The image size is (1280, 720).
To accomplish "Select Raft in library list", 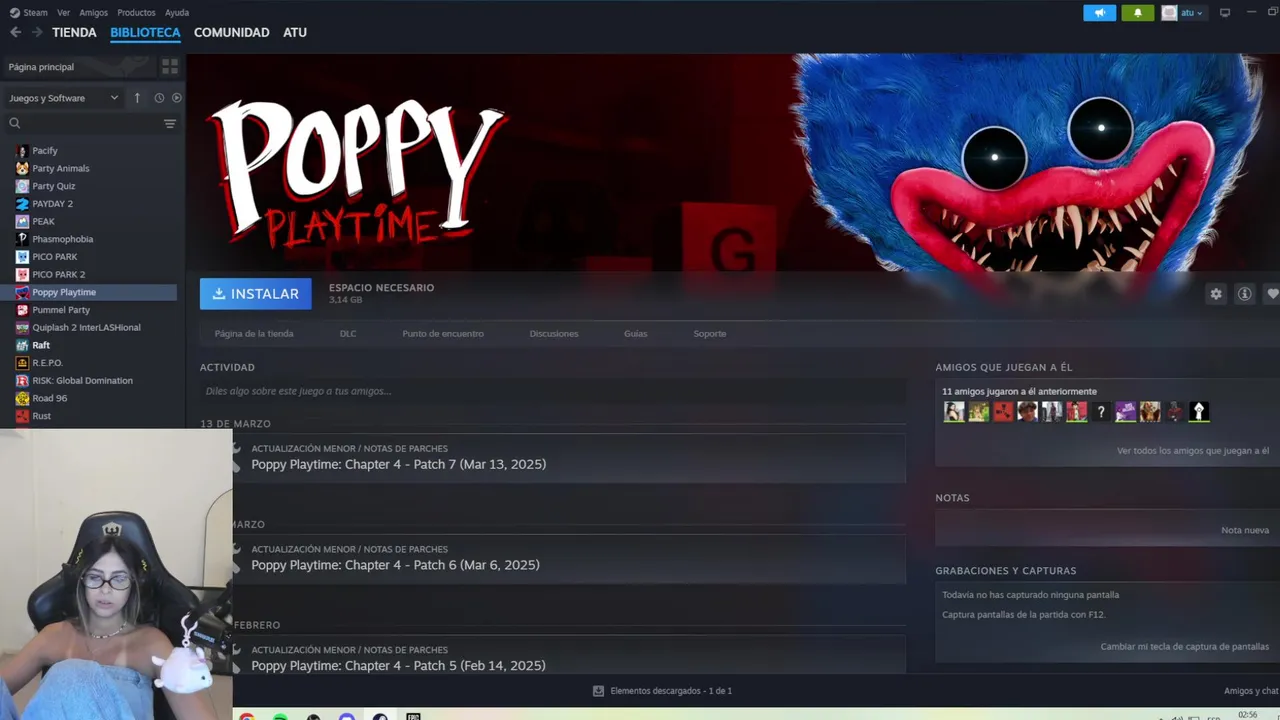I will 41,345.
